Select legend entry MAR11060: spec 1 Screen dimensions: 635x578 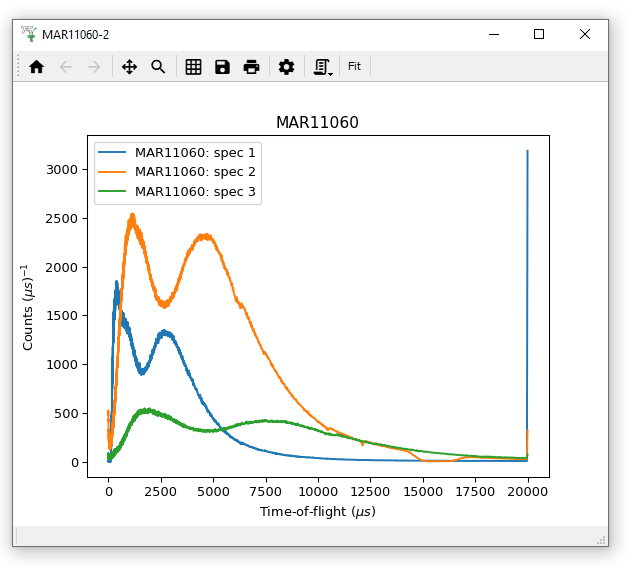point(195,153)
